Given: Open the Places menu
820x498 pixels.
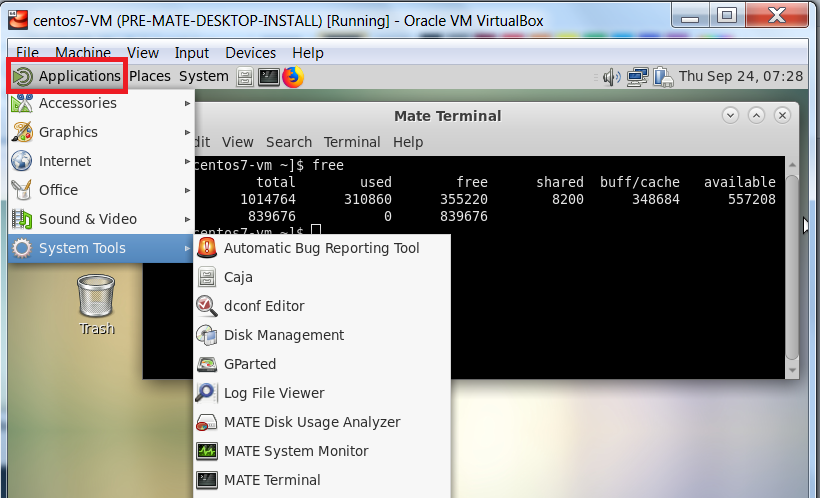Looking at the screenshot, I should pyautogui.click(x=150, y=76).
